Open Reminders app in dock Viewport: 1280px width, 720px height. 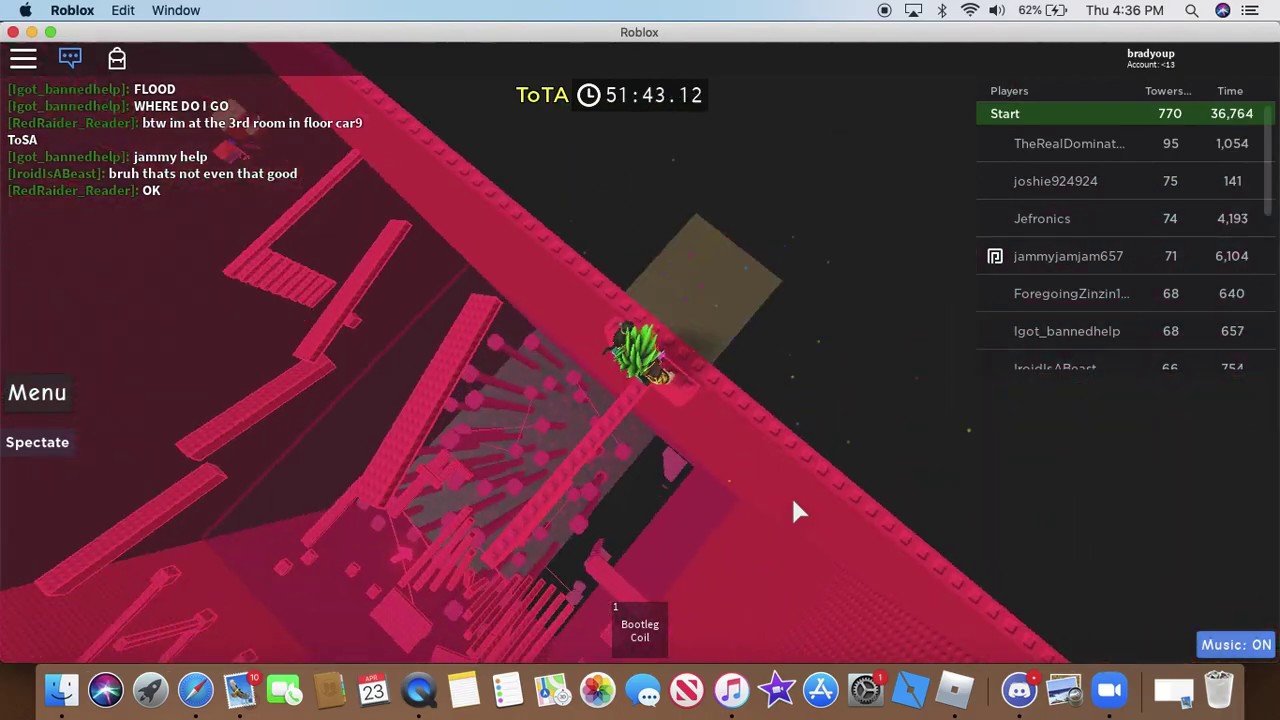coord(508,690)
